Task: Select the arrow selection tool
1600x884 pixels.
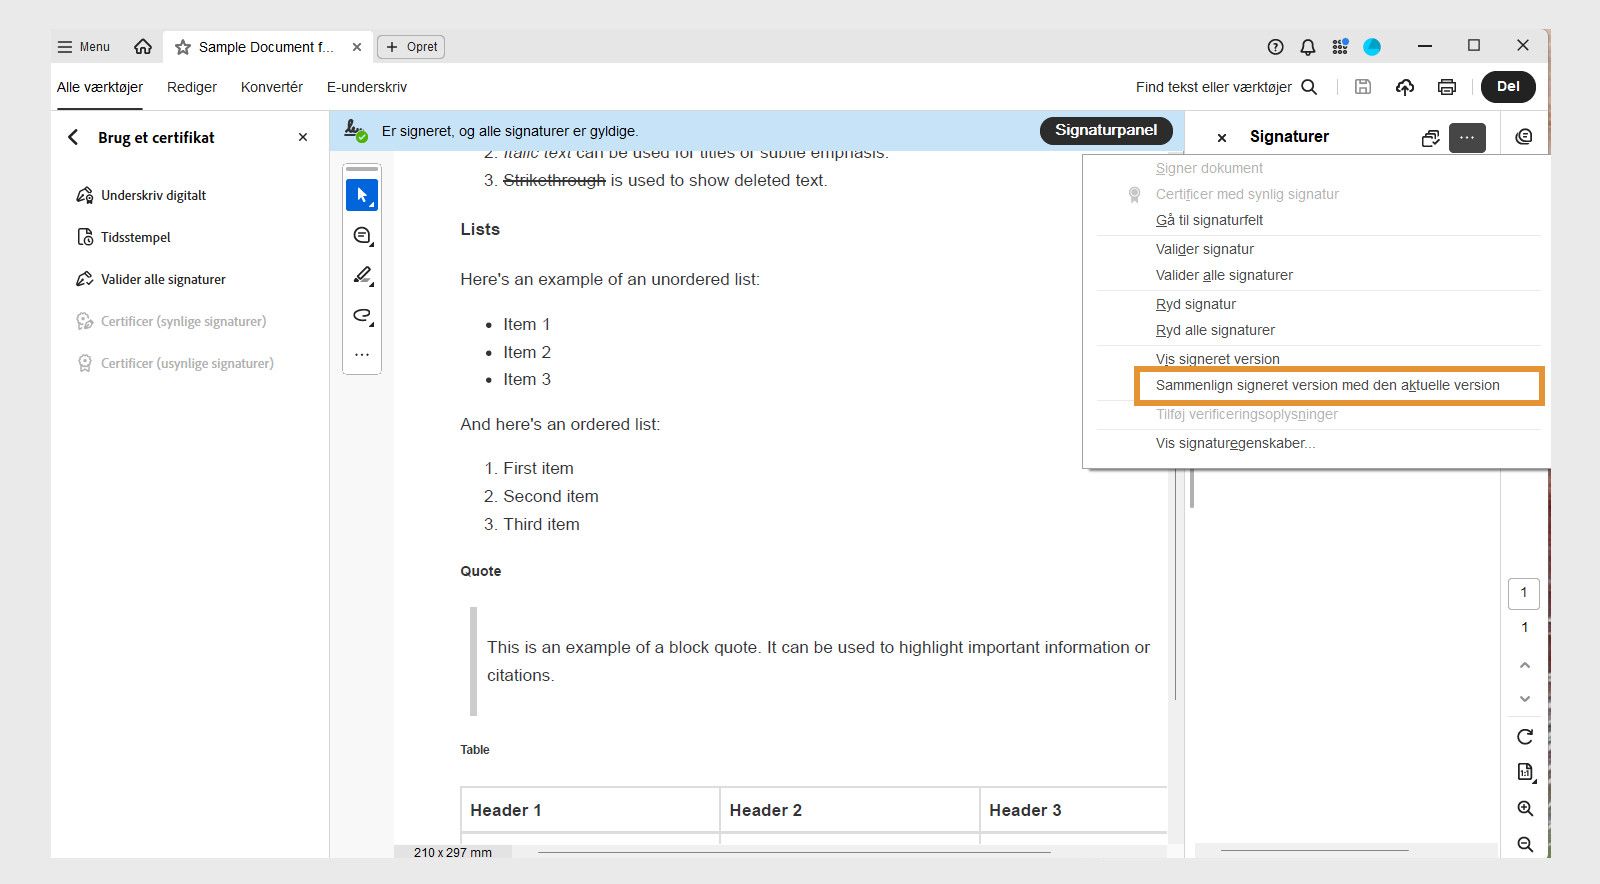Action: (x=362, y=195)
